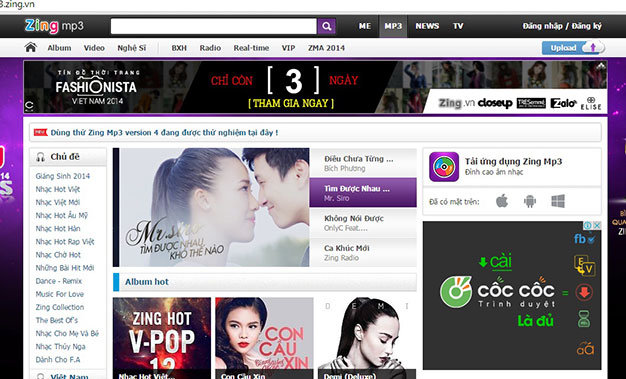Open the BXH menu item

179,48
